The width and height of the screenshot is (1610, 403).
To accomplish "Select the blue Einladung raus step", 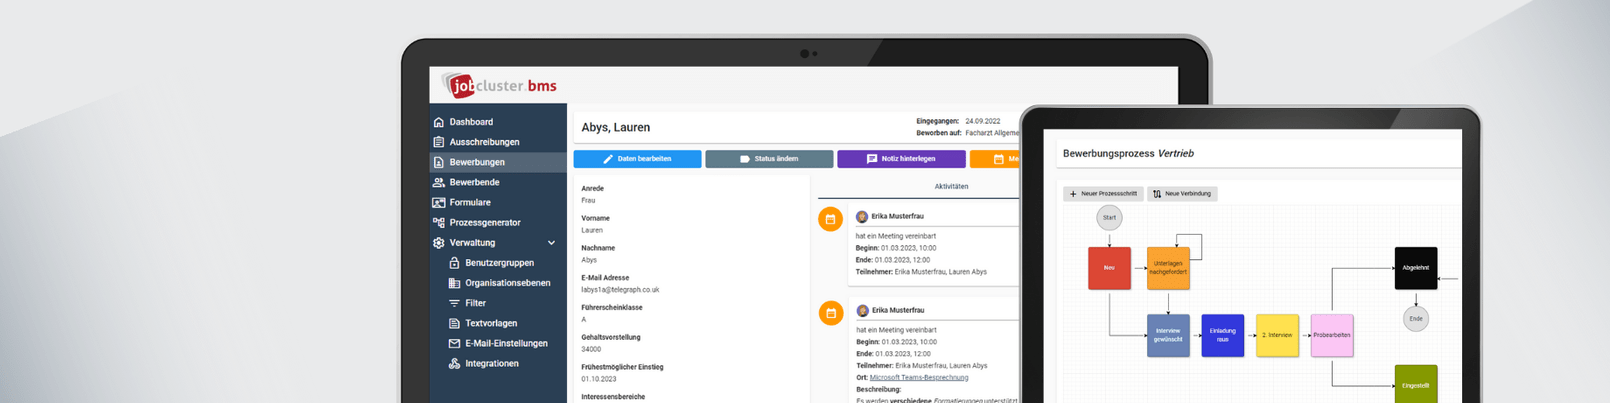I will (1222, 335).
